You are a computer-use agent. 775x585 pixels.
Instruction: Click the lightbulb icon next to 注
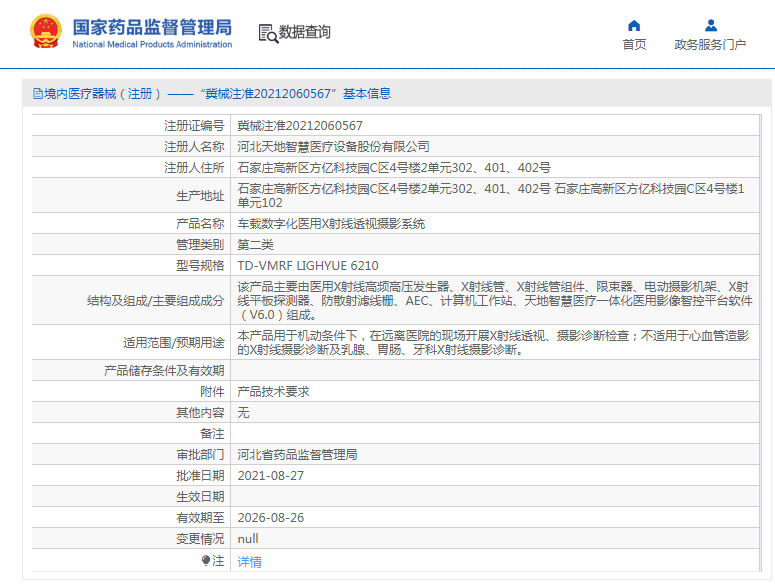(206, 560)
